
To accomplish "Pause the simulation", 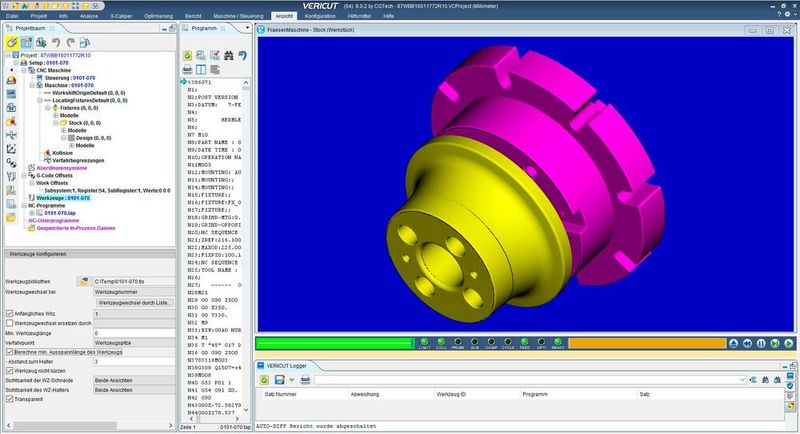I will (761, 344).
